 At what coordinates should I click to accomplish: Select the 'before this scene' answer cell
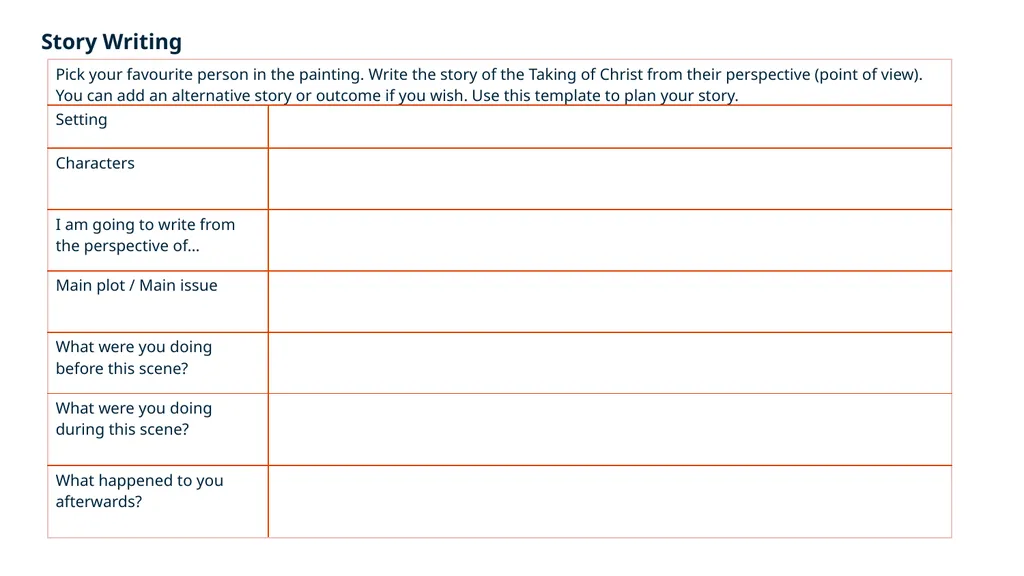[610, 363]
